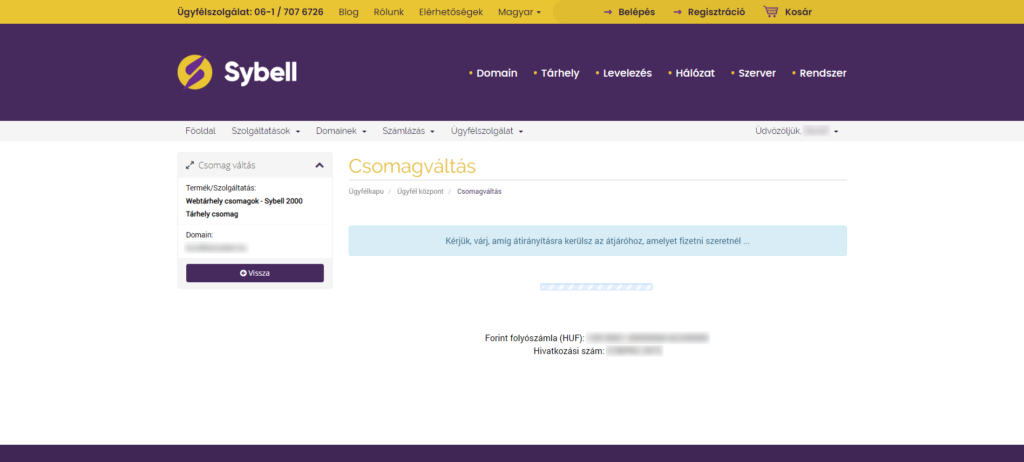Expand the Domainek menu
This screenshot has width=1024, height=462.
(x=341, y=131)
